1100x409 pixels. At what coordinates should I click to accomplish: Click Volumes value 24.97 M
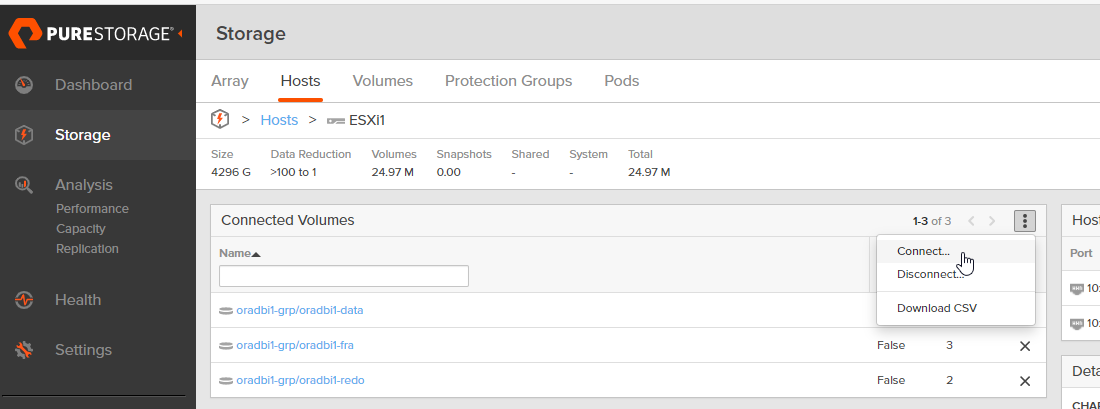[392, 172]
